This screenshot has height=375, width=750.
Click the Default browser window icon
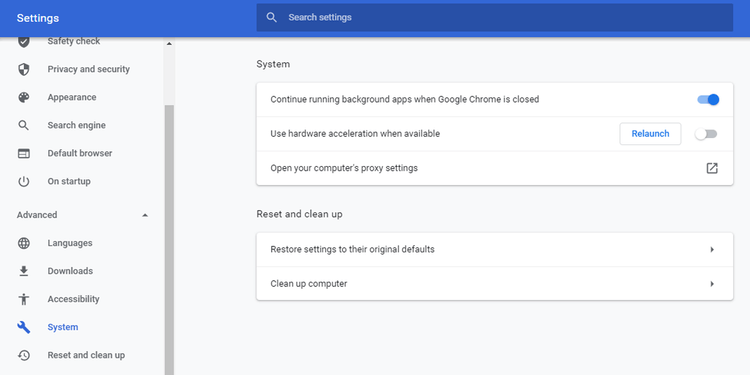click(x=23, y=154)
